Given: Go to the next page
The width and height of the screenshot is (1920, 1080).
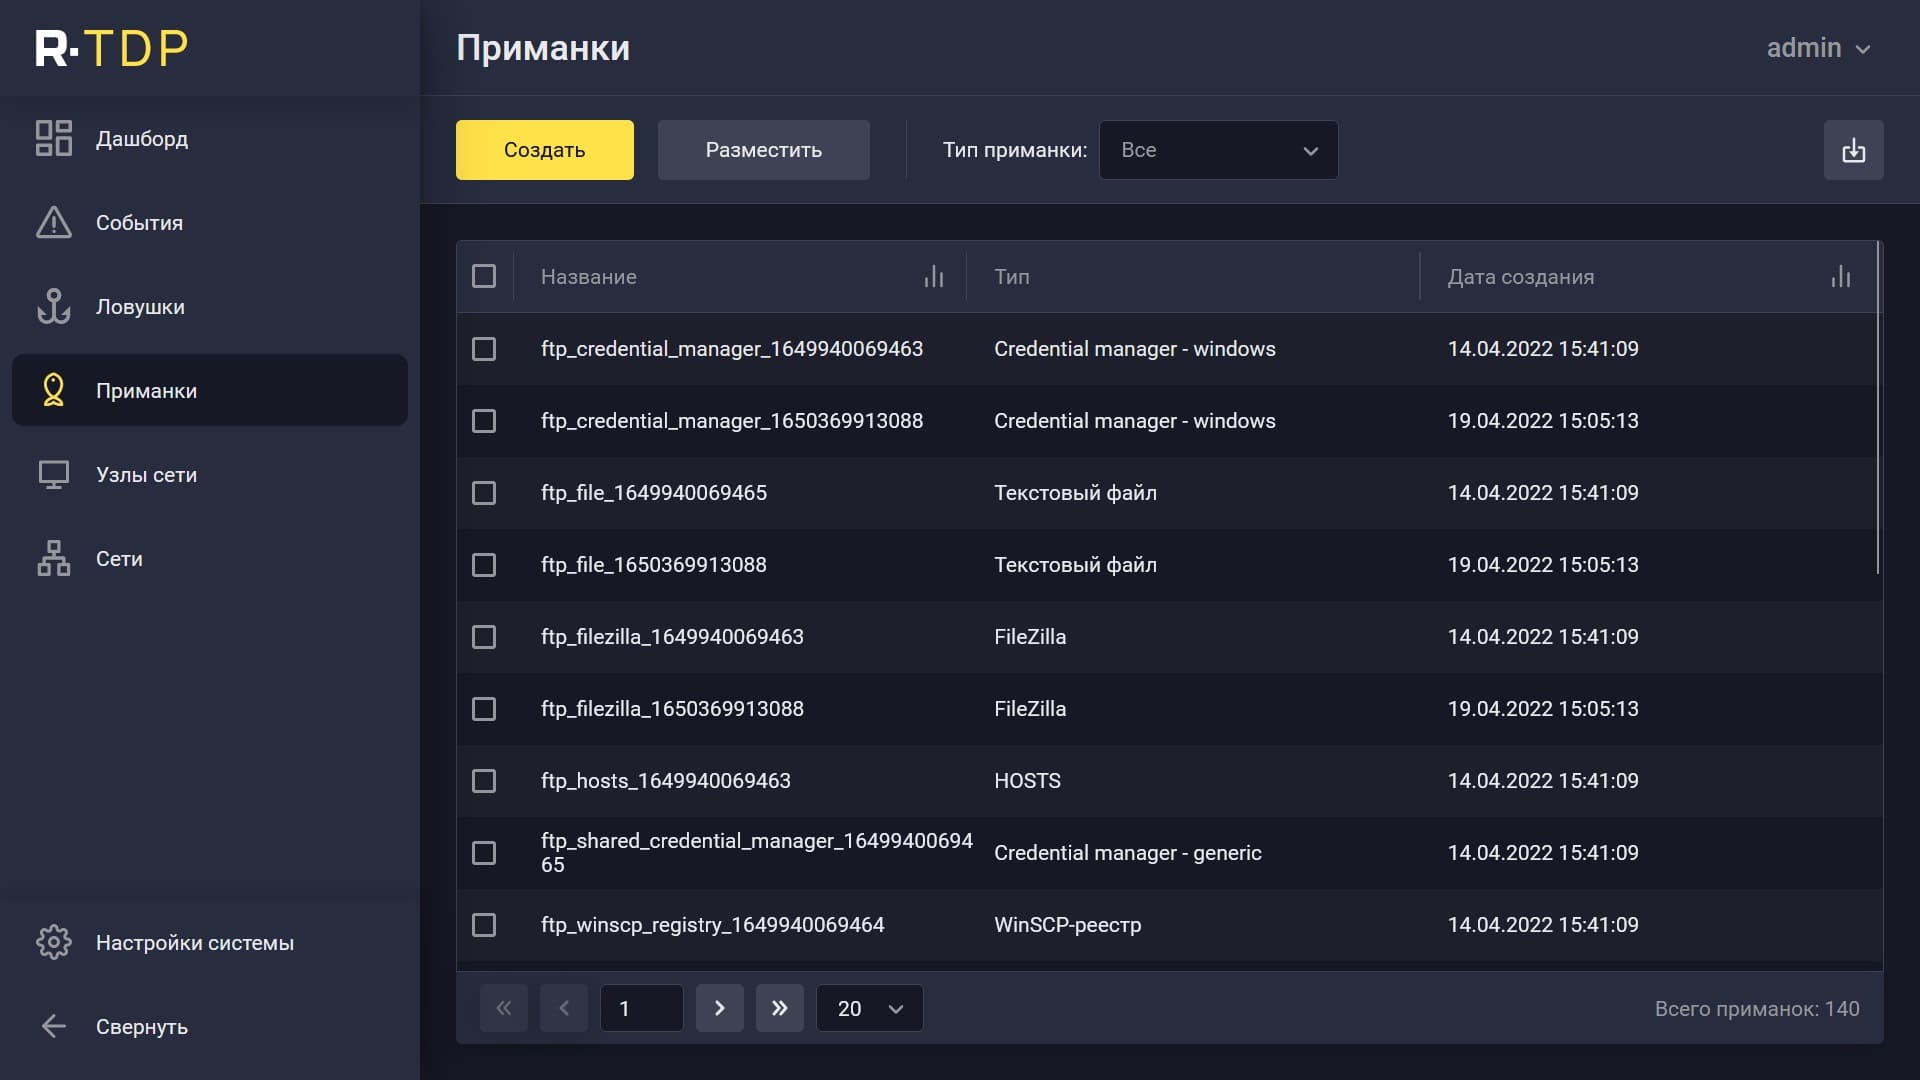Looking at the screenshot, I should pyautogui.click(x=720, y=1008).
